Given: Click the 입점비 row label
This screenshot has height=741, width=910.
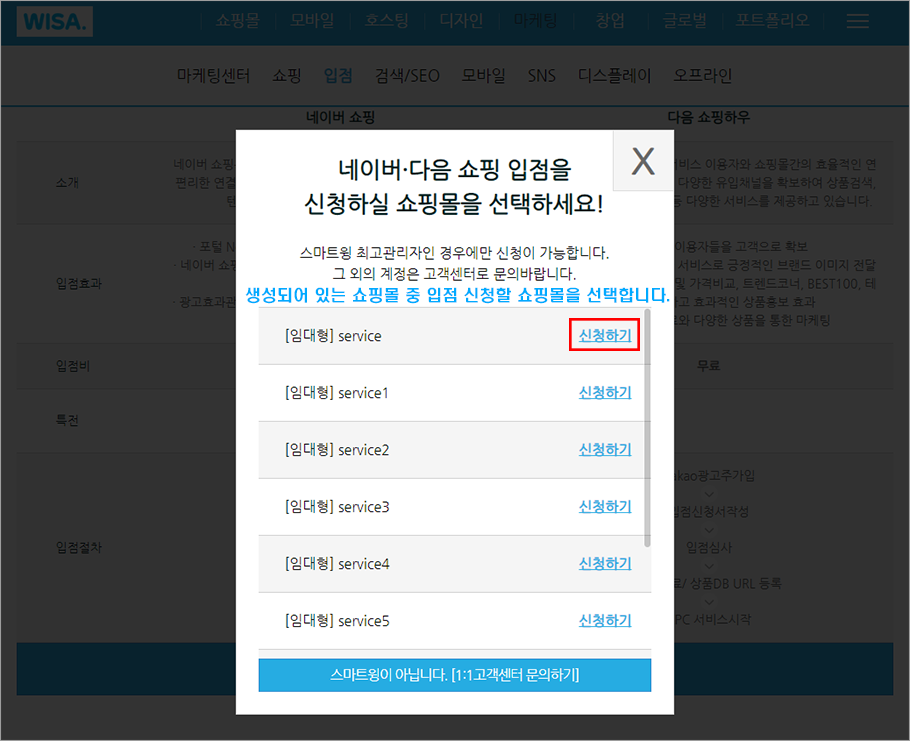Looking at the screenshot, I should point(73,366).
